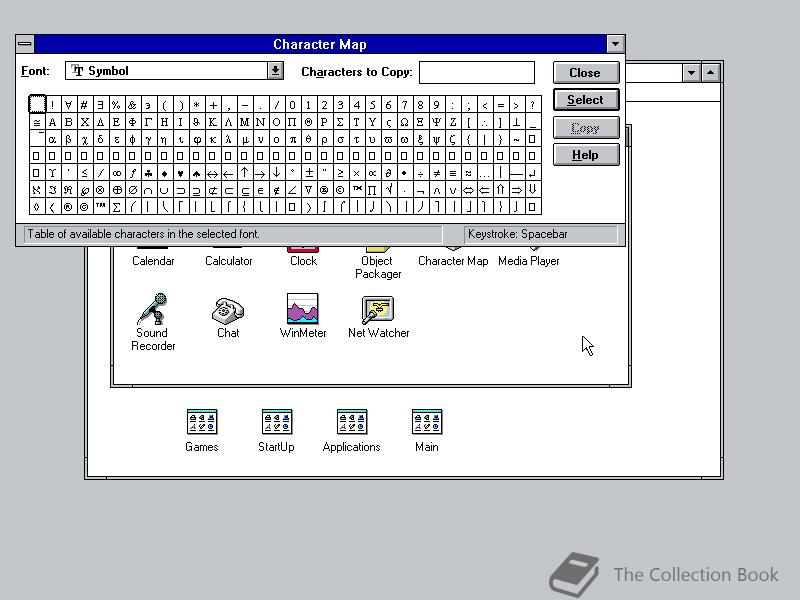This screenshot has width=800, height=600.
Task: Select the partial derivative ∂ cell
Action: 388,173
